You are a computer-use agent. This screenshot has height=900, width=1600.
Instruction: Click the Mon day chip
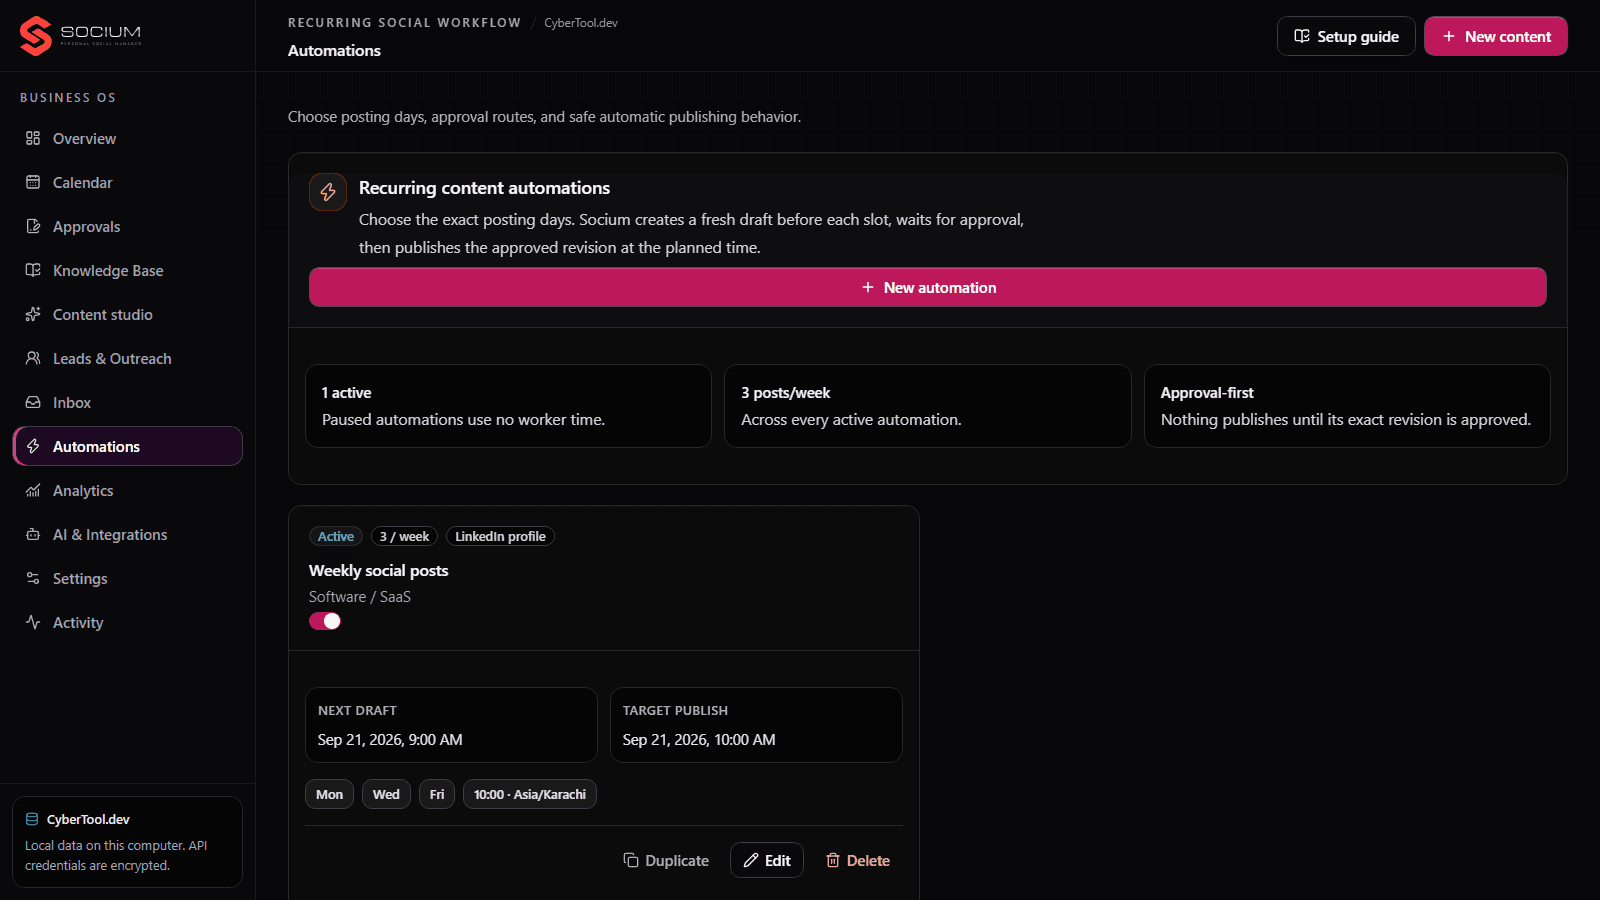click(329, 794)
